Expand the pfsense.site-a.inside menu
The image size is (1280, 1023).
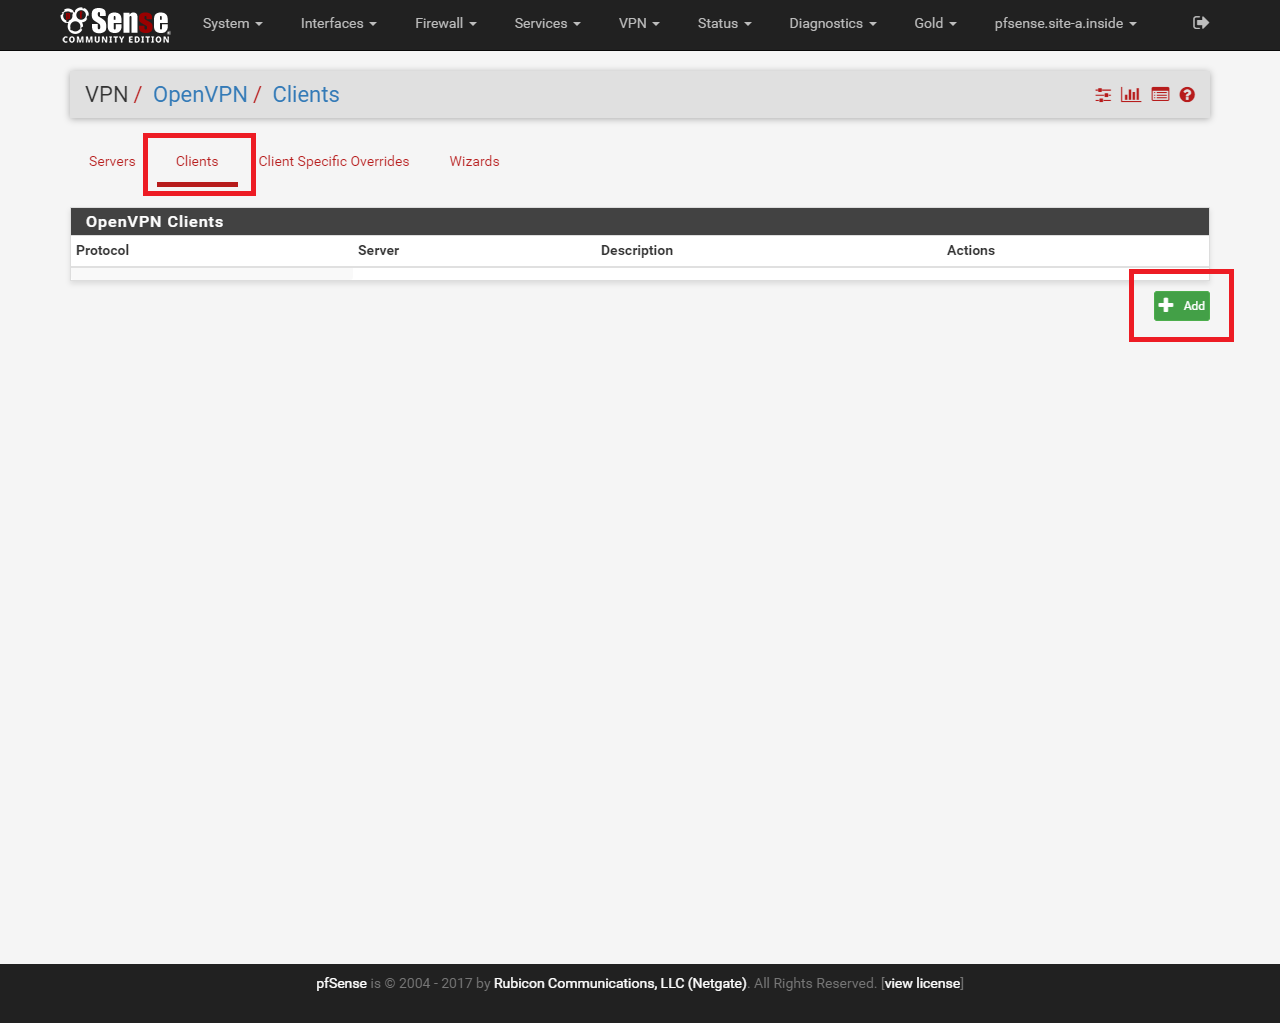coord(1065,23)
